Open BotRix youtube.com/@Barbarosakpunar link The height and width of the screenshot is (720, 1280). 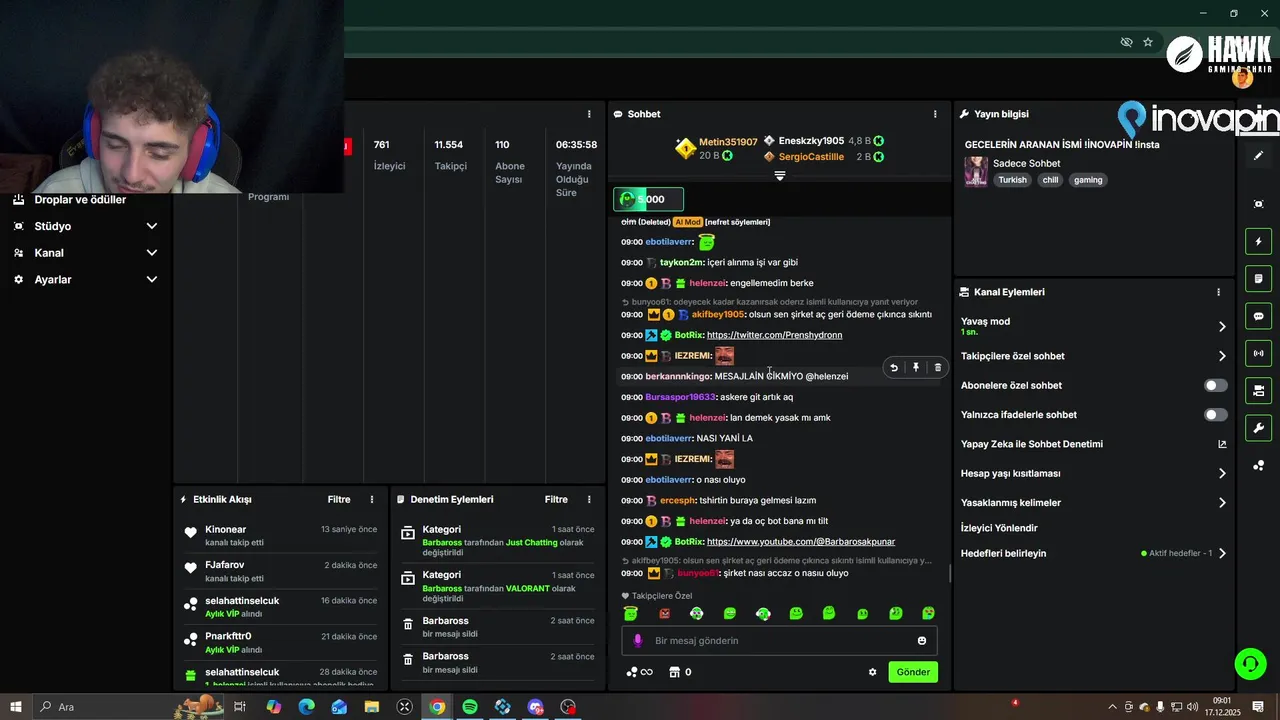pos(801,542)
